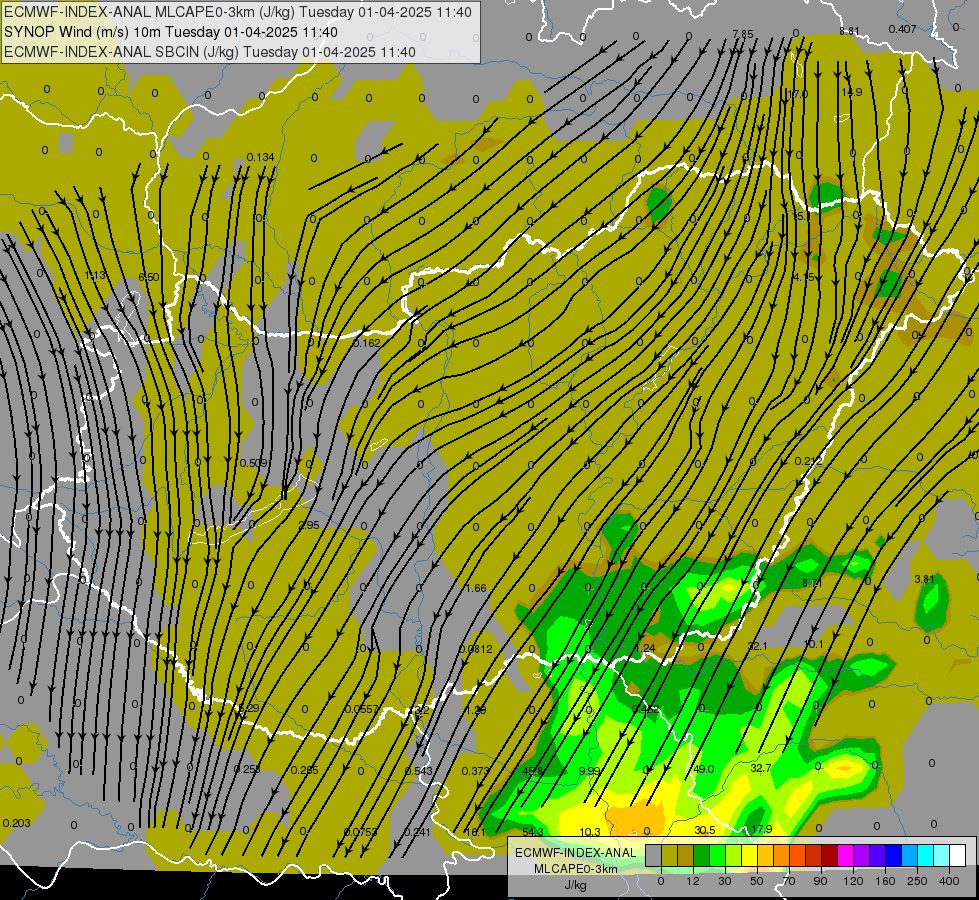
Task: Select the map value 0.134
Action: [260, 157]
